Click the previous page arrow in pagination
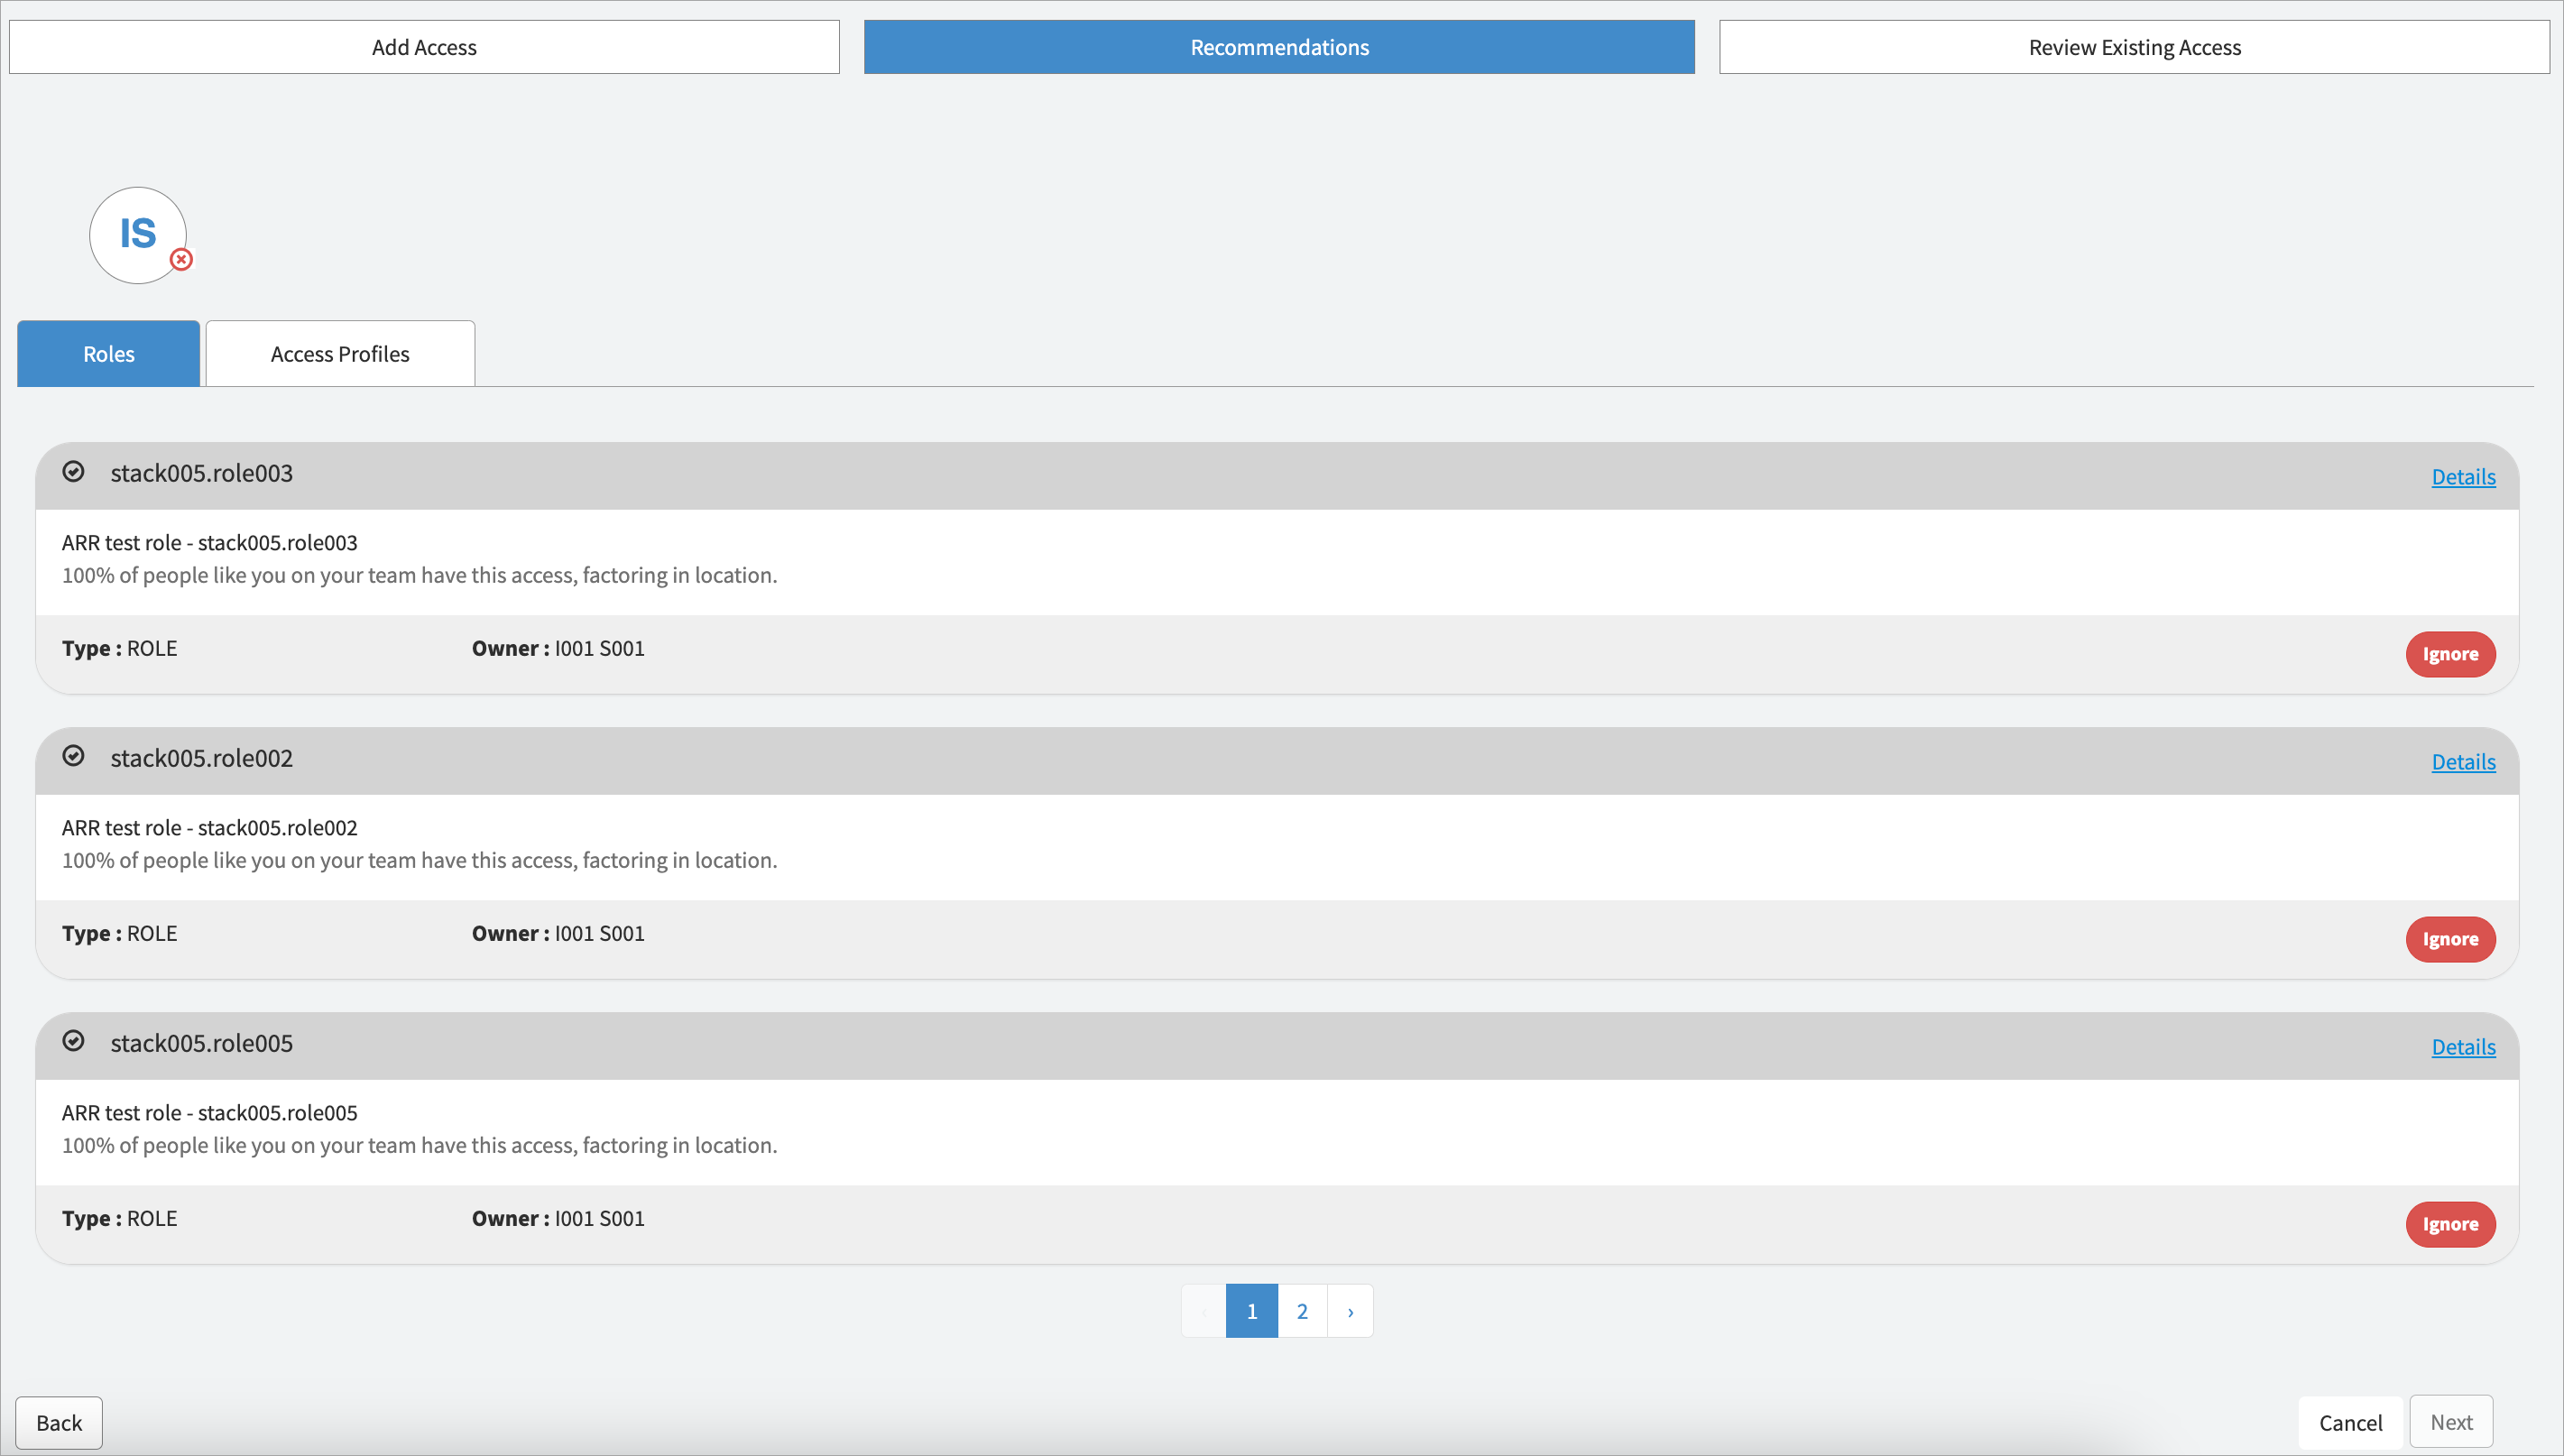This screenshot has height=1456, width=2564. click(1204, 1311)
